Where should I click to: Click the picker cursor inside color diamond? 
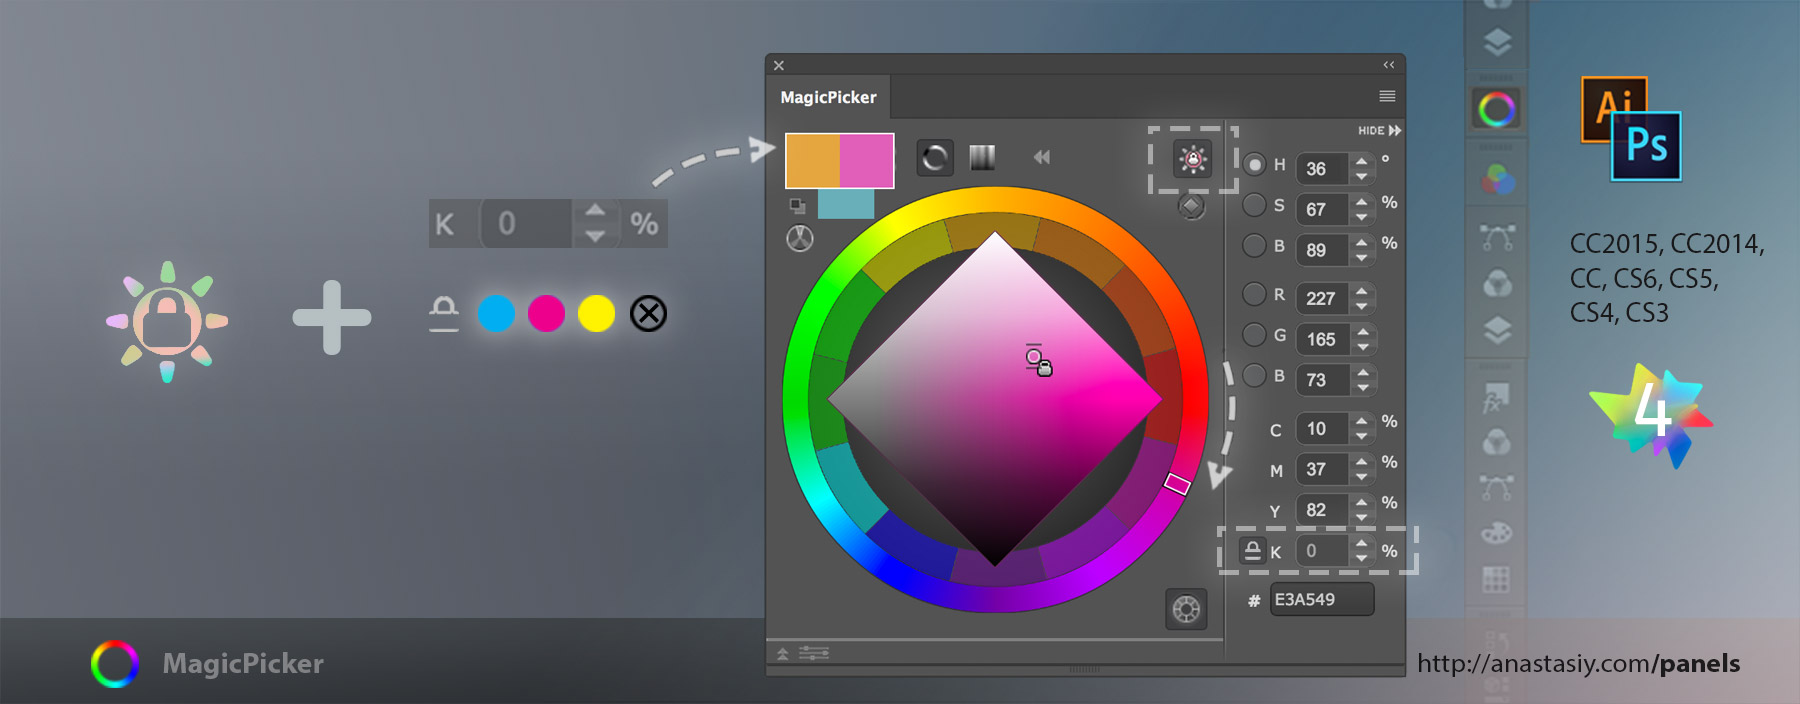[1034, 357]
